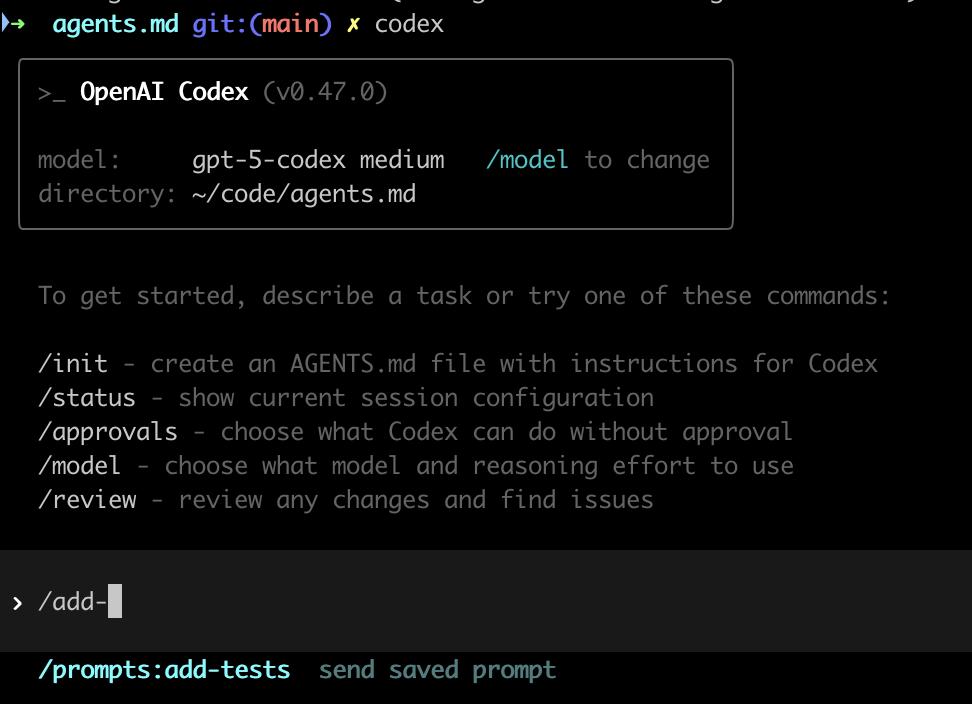972x704 pixels.
Task: Click the shell prompt arrow icon
Action: [x=13, y=24]
